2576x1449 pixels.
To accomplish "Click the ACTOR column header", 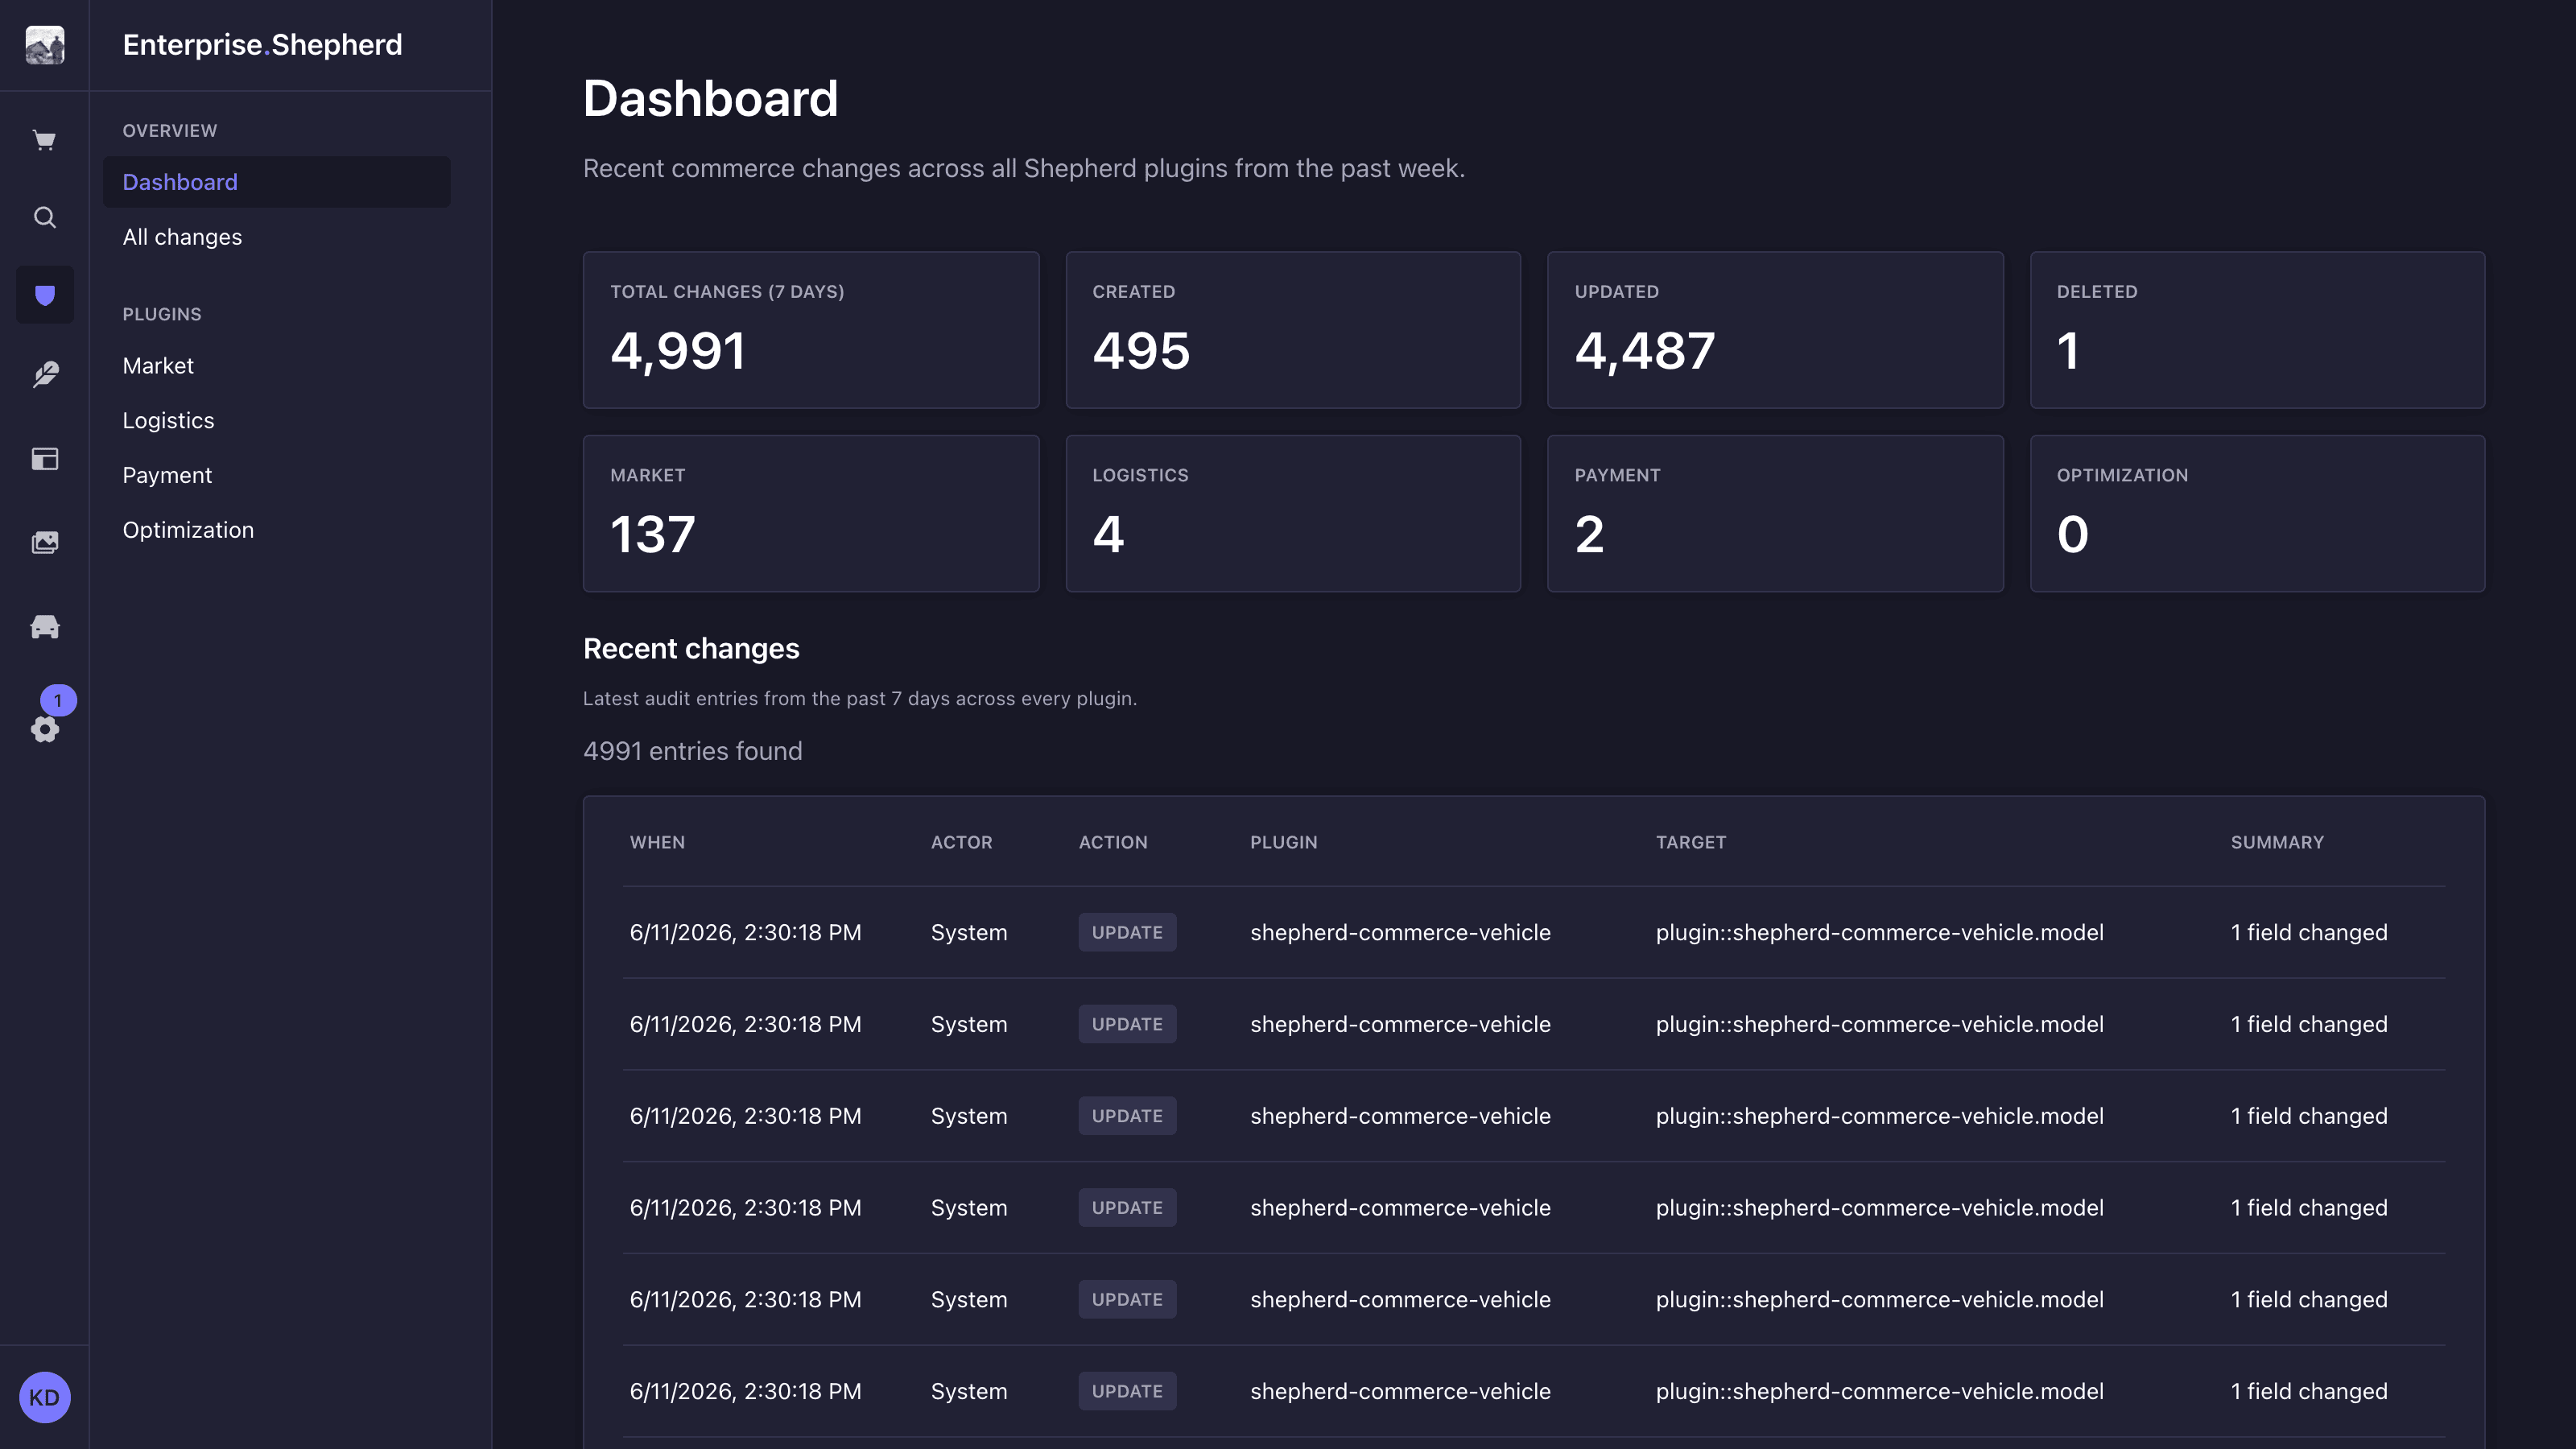I will 961,842.
